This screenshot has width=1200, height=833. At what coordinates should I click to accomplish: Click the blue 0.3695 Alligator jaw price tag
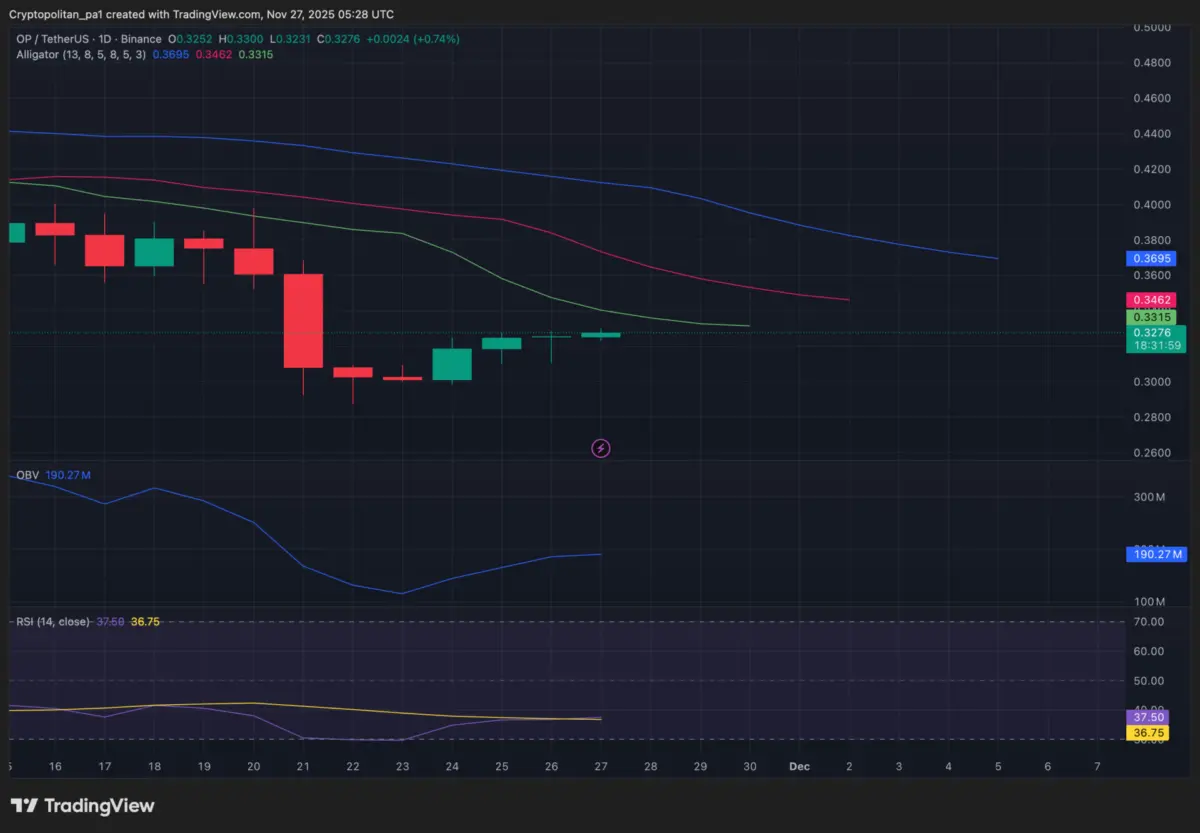pyautogui.click(x=1151, y=258)
